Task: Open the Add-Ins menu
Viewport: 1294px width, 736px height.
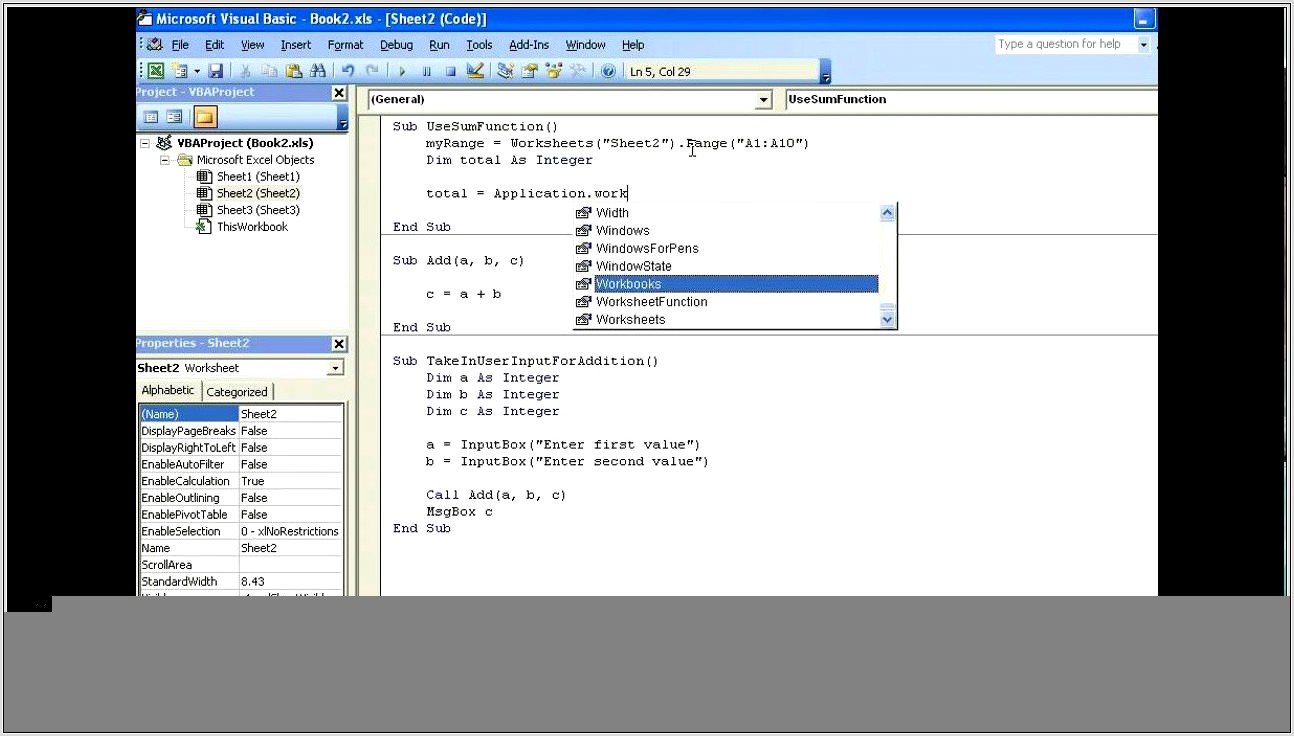Action: tap(529, 45)
